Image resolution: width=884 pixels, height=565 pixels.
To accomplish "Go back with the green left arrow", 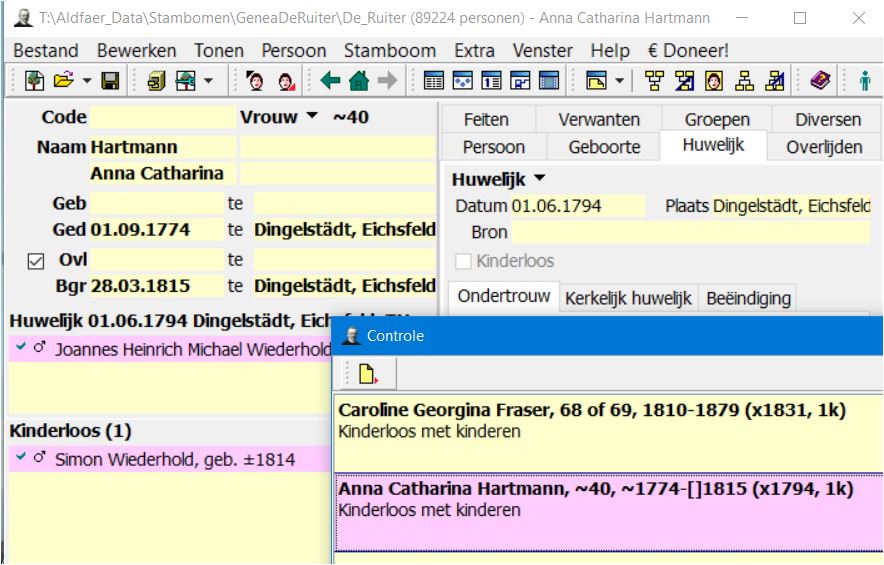I will pos(331,81).
